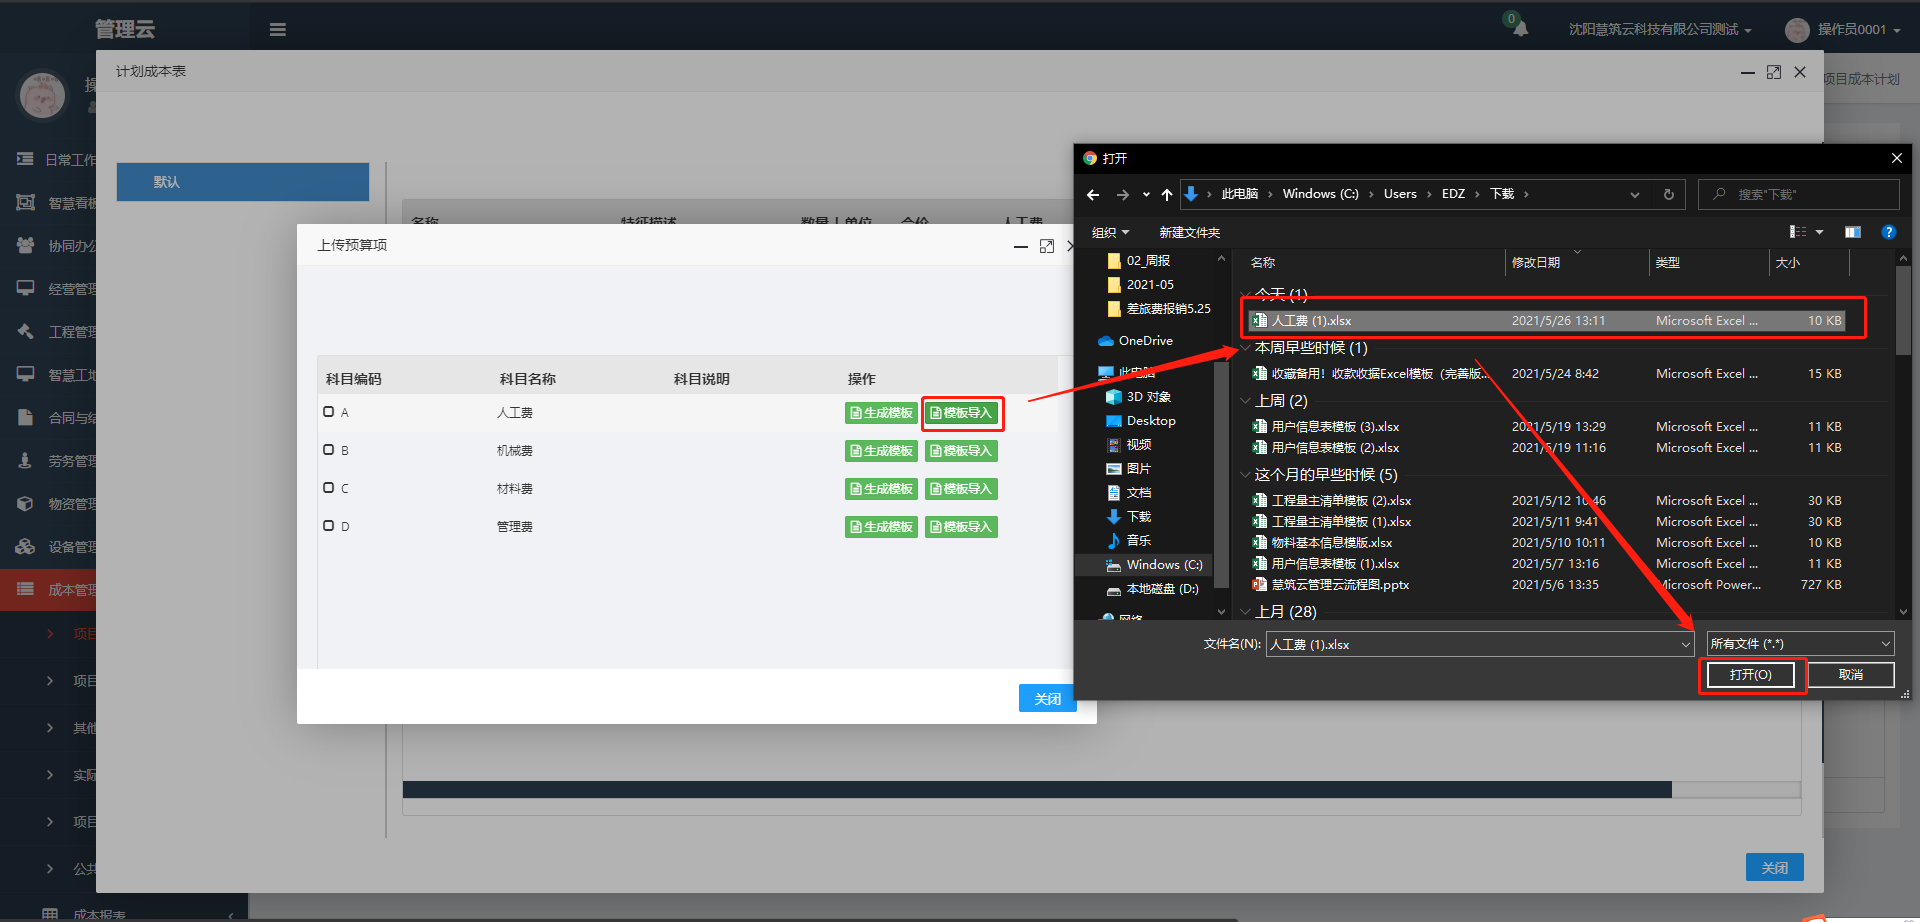The width and height of the screenshot is (1920, 922).
Task: Open the notification bell icon
Action: coord(1520,29)
